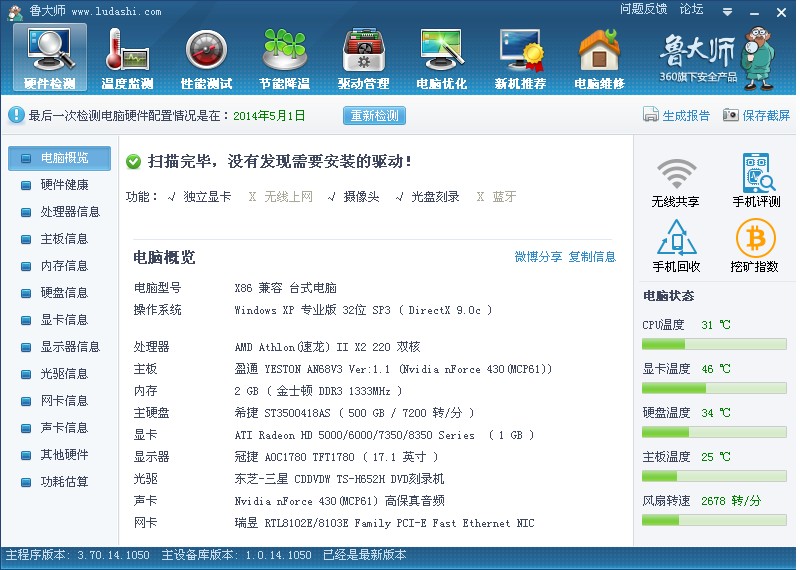The image size is (800, 570).
Task: Click the 手机回收 phone recycling icon
Action: coord(676,246)
